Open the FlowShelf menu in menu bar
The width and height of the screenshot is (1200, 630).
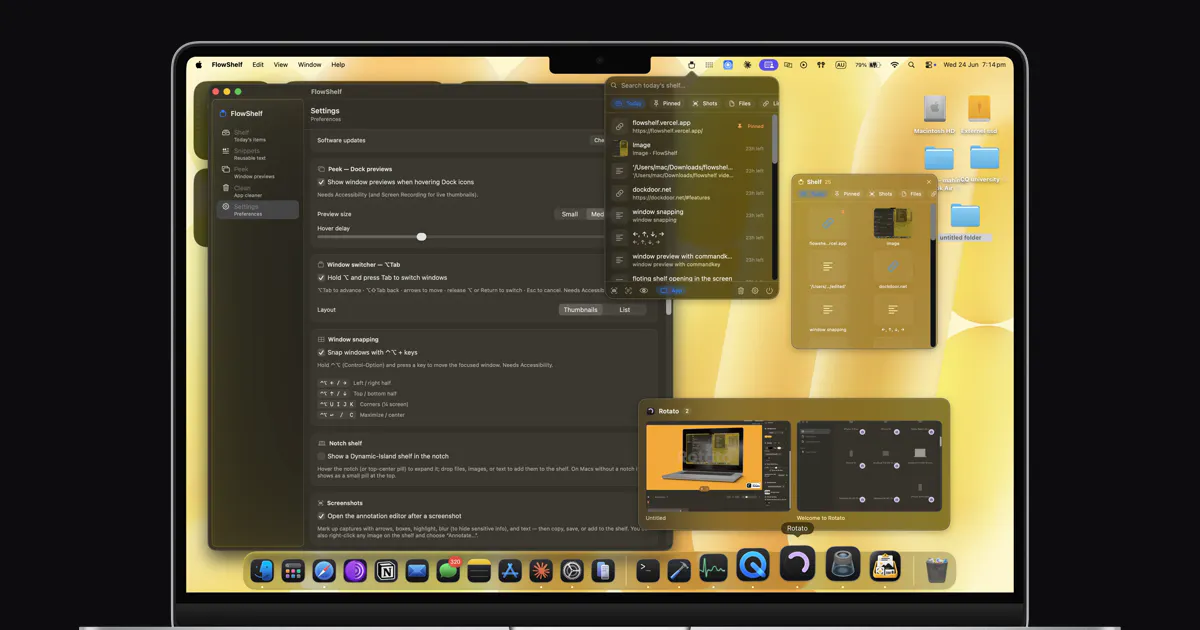227,65
